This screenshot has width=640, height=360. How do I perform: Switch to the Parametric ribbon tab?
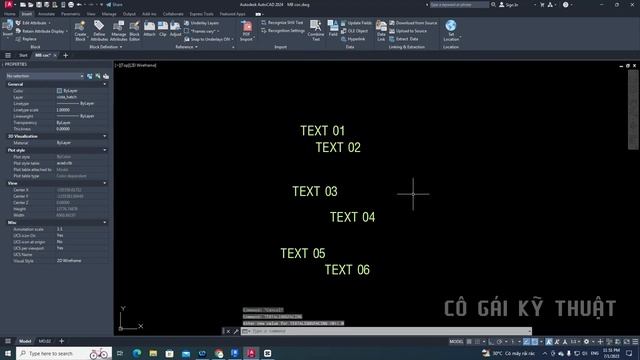(70, 14)
